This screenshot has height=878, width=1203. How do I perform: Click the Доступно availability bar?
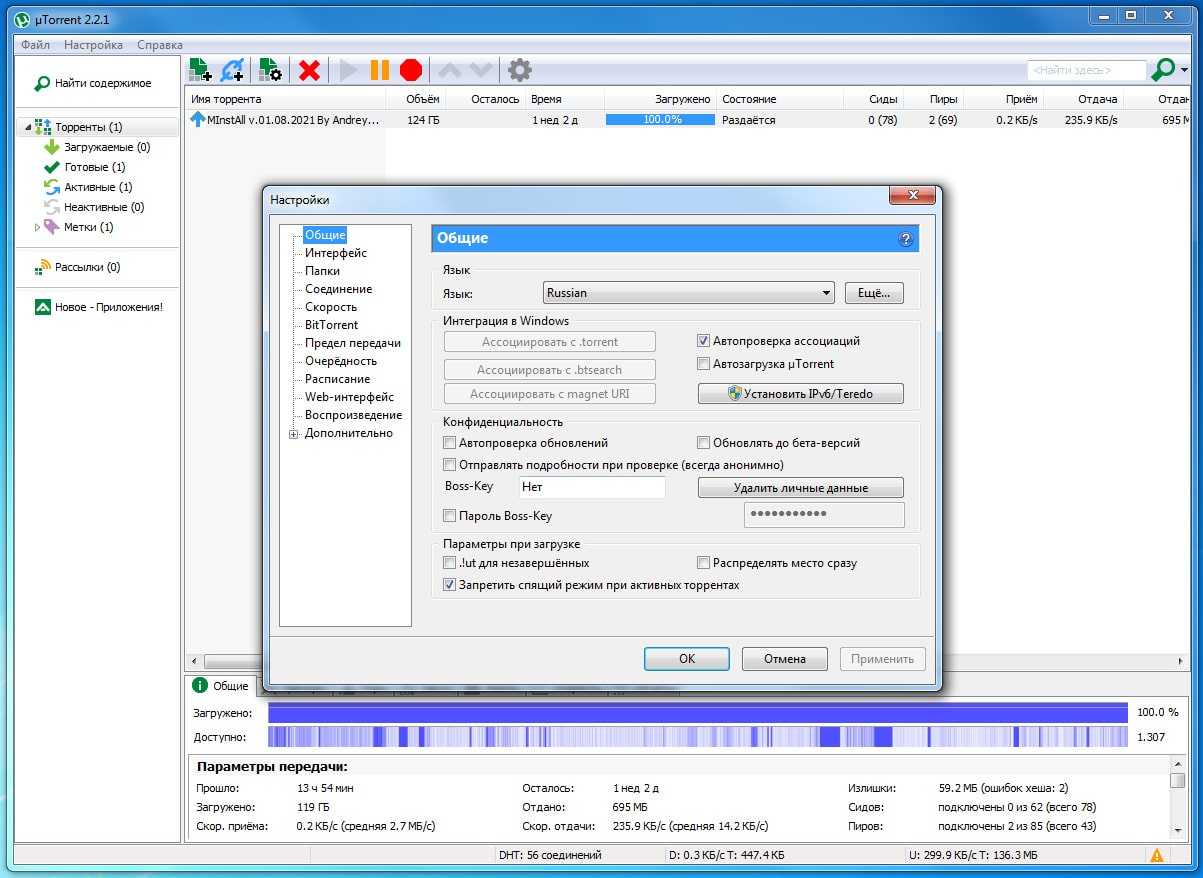(698, 737)
